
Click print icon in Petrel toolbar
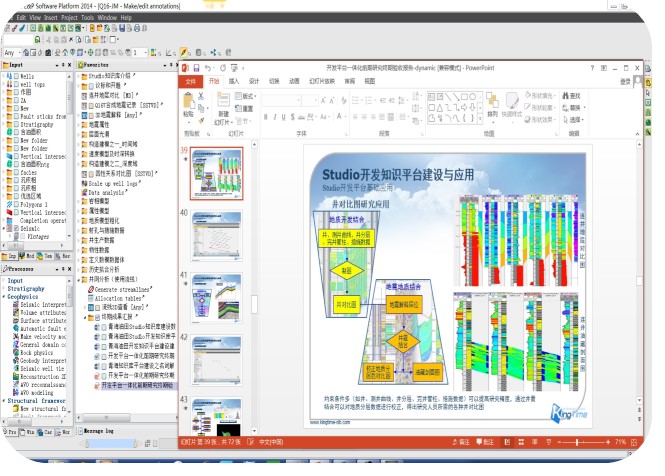(137, 28)
